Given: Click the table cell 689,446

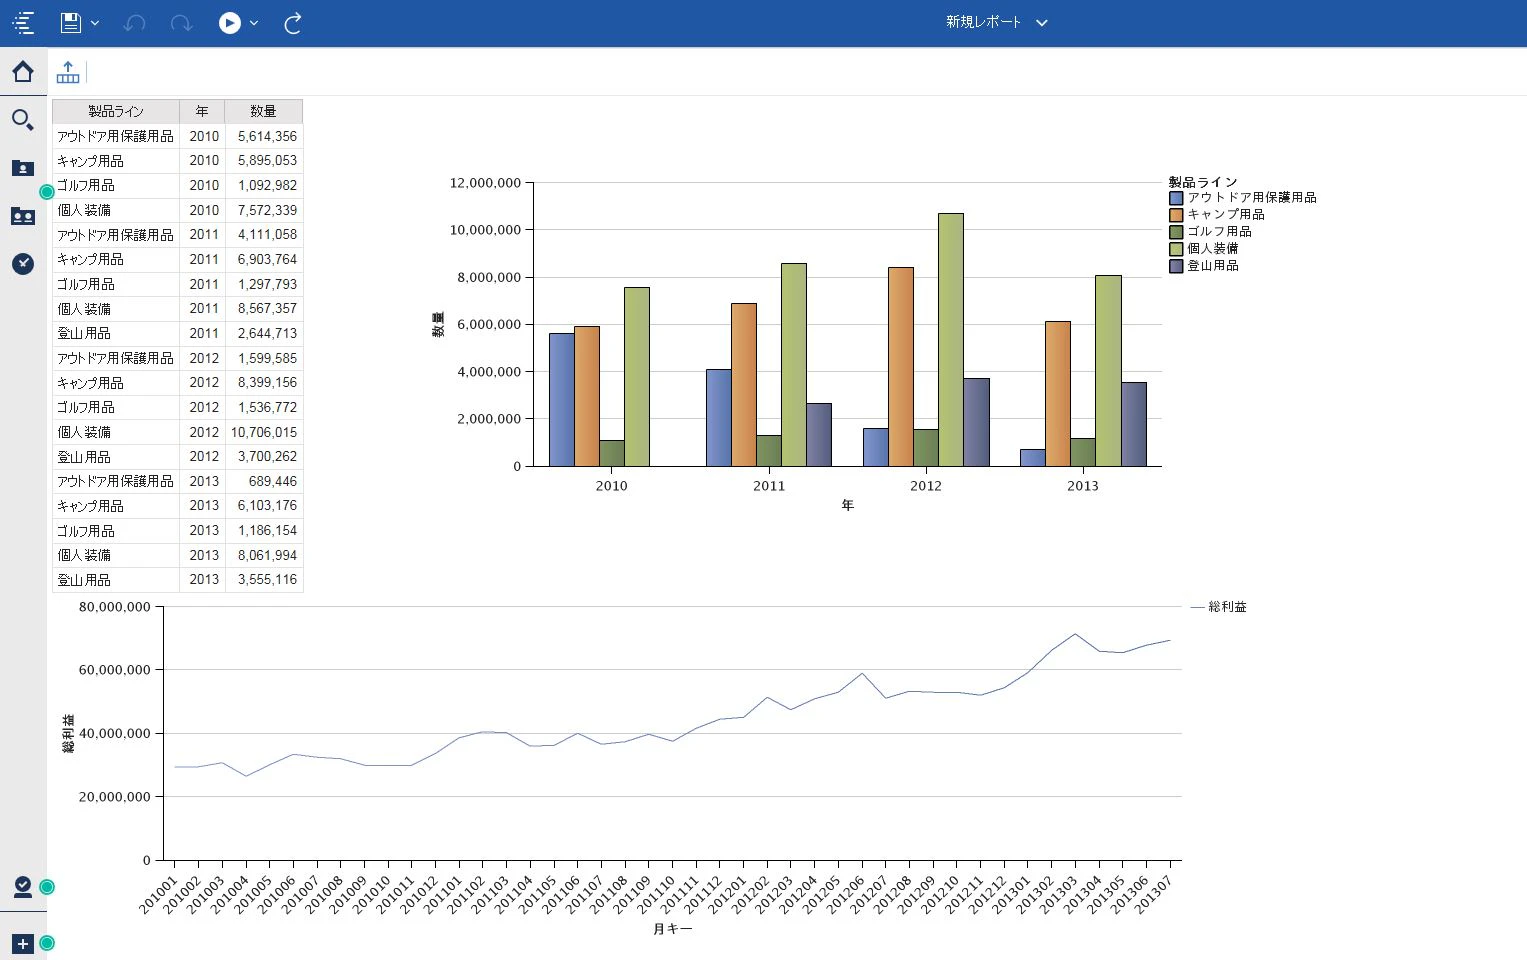Looking at the screenshot, I should [x=264, y=481].
